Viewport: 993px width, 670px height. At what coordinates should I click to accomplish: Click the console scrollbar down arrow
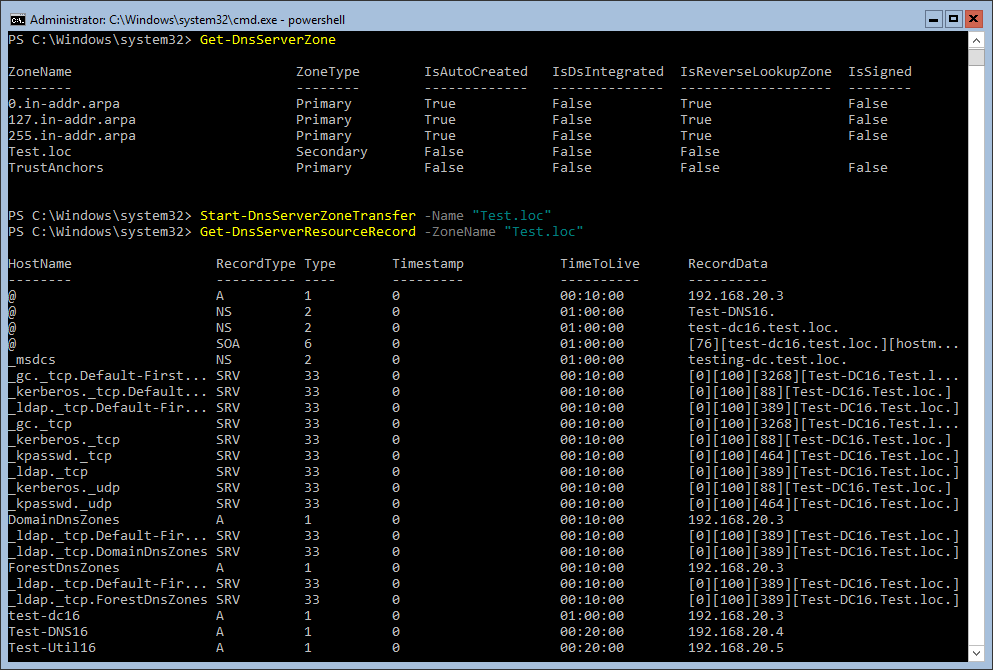pyautogui.click(x=976, y=653)
